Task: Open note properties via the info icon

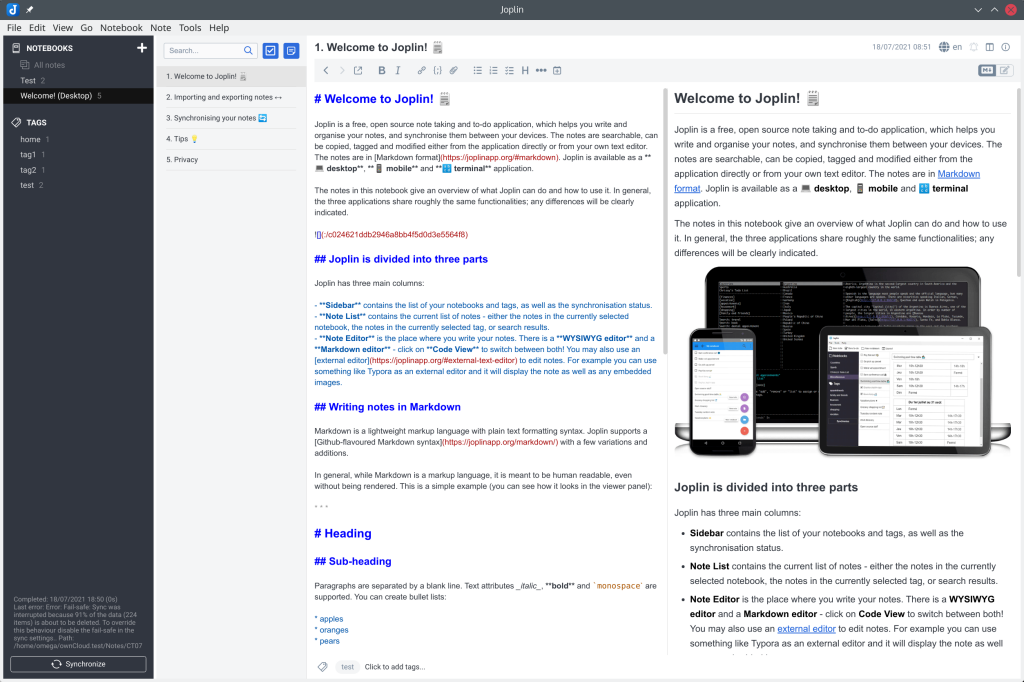Action: [x=1005, y=47]
